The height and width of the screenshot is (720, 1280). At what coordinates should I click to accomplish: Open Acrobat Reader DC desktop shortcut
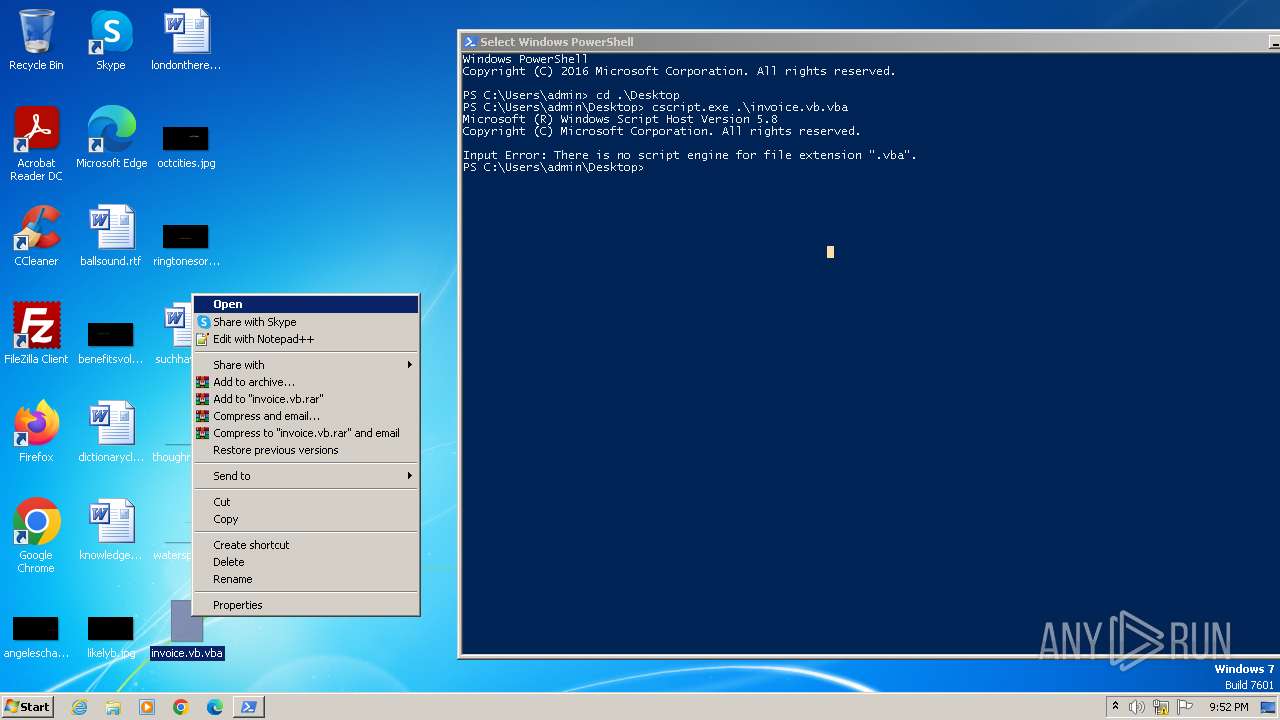36,144
